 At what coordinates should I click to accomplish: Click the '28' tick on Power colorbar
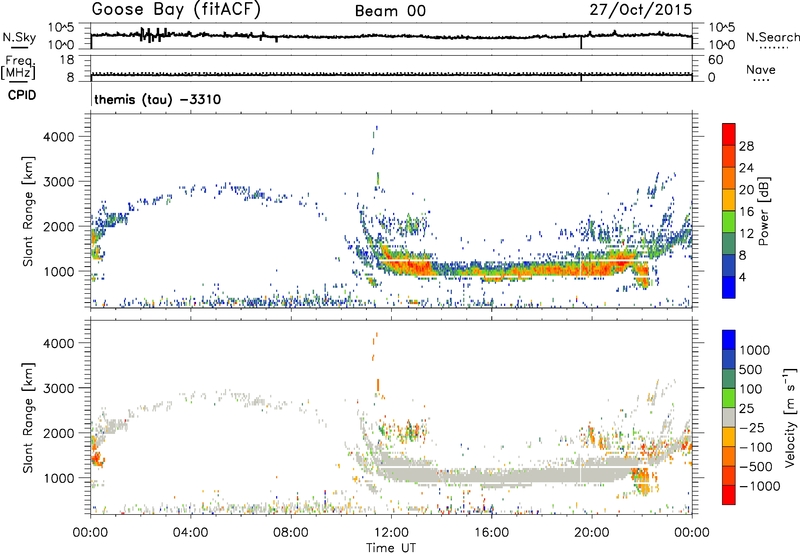[746, 146]
